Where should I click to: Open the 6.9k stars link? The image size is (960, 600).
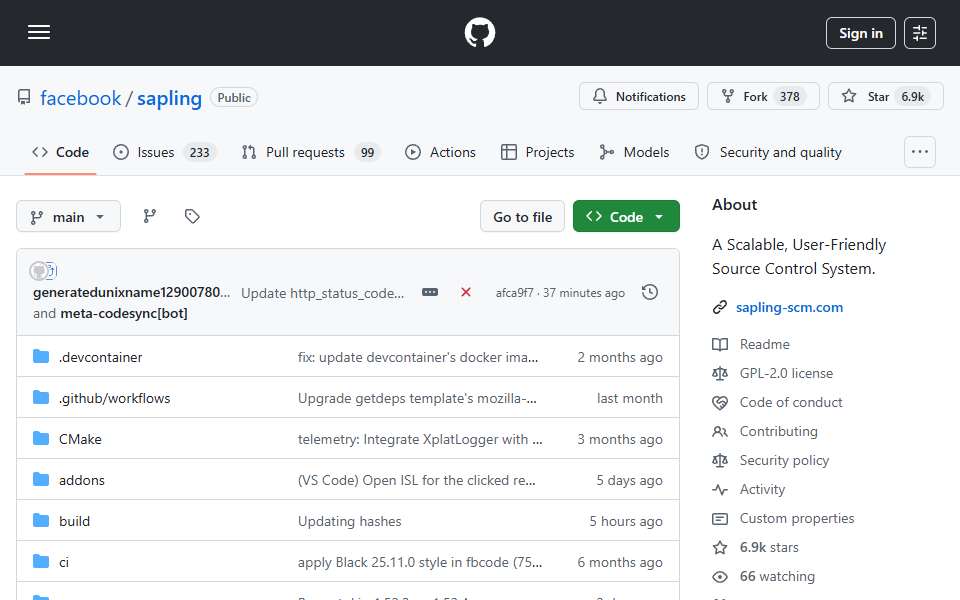point(769,547)
